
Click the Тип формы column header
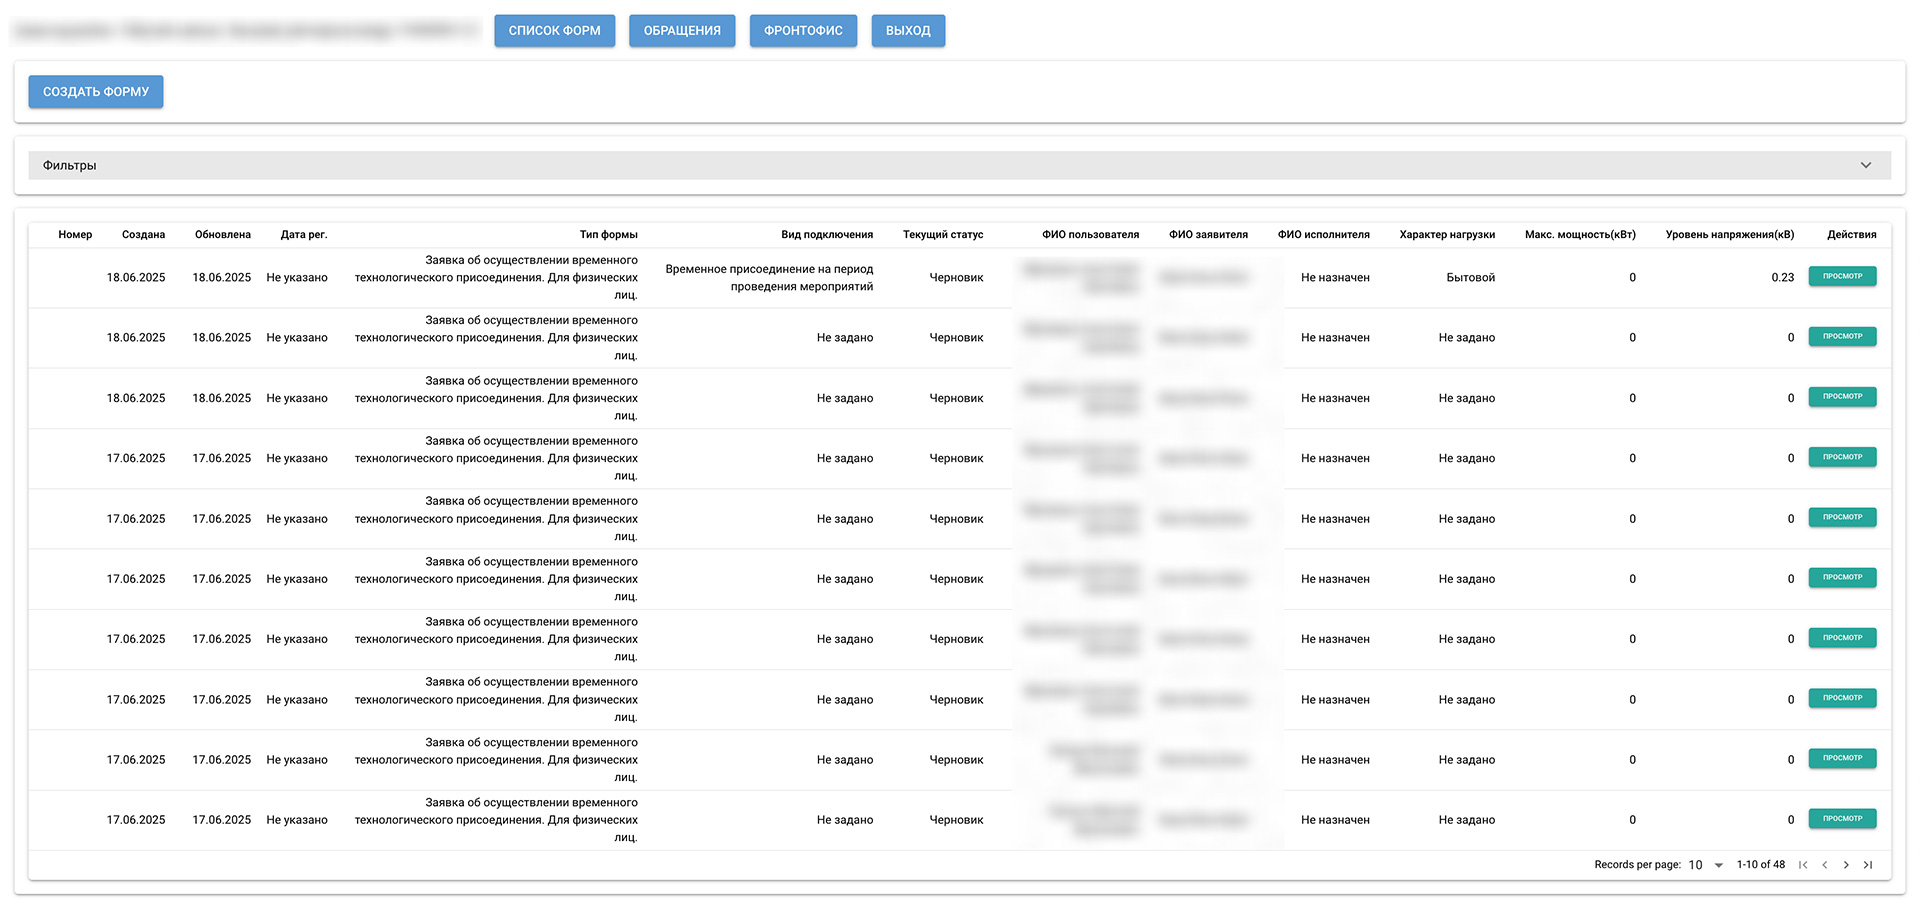pyautogui.click(x=609, y=235)
